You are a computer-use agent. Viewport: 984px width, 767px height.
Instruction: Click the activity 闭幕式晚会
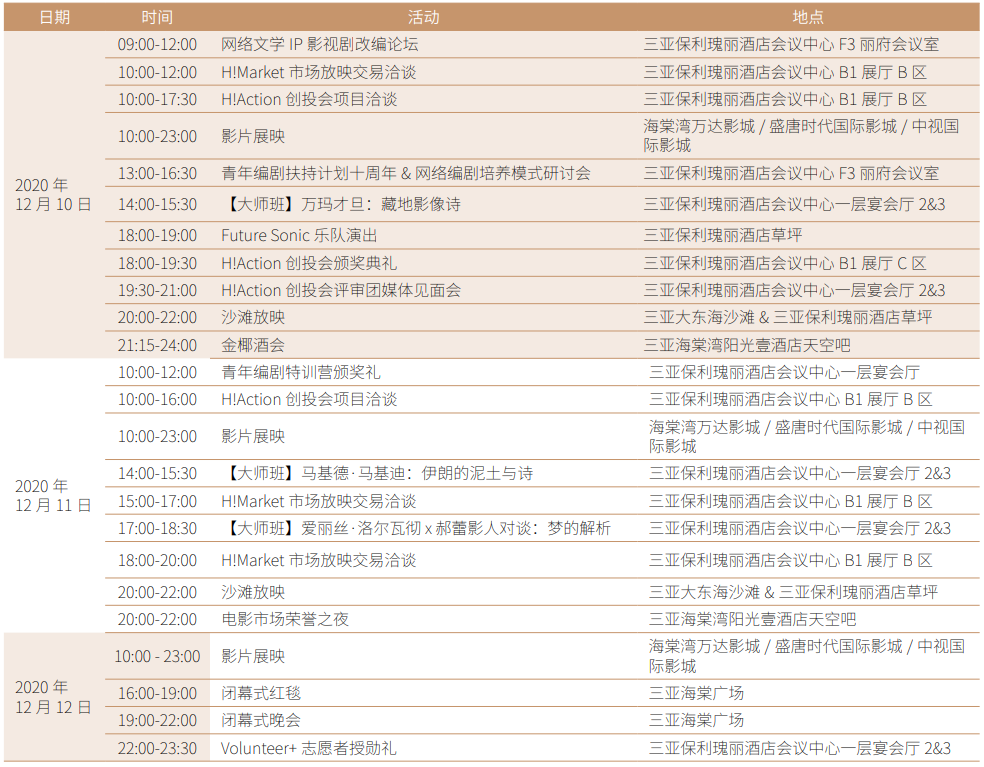[x=261, y=721]
